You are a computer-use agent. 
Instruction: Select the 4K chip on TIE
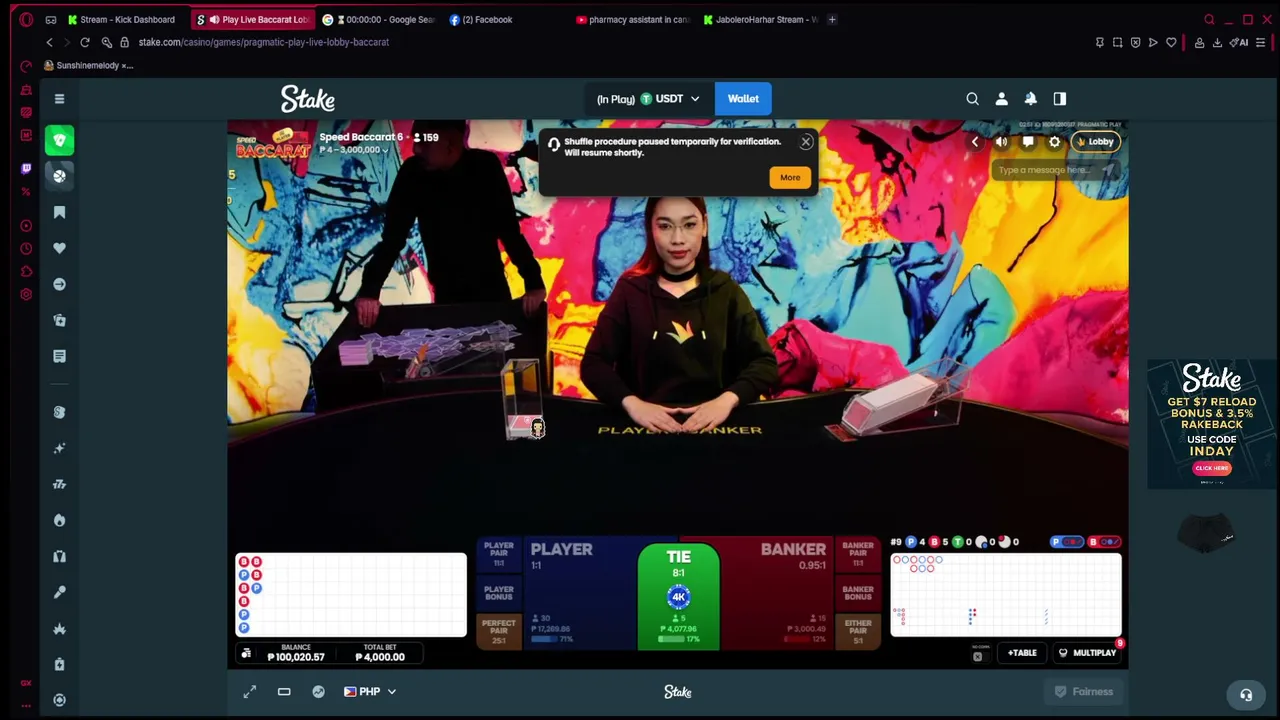(679, 597)
